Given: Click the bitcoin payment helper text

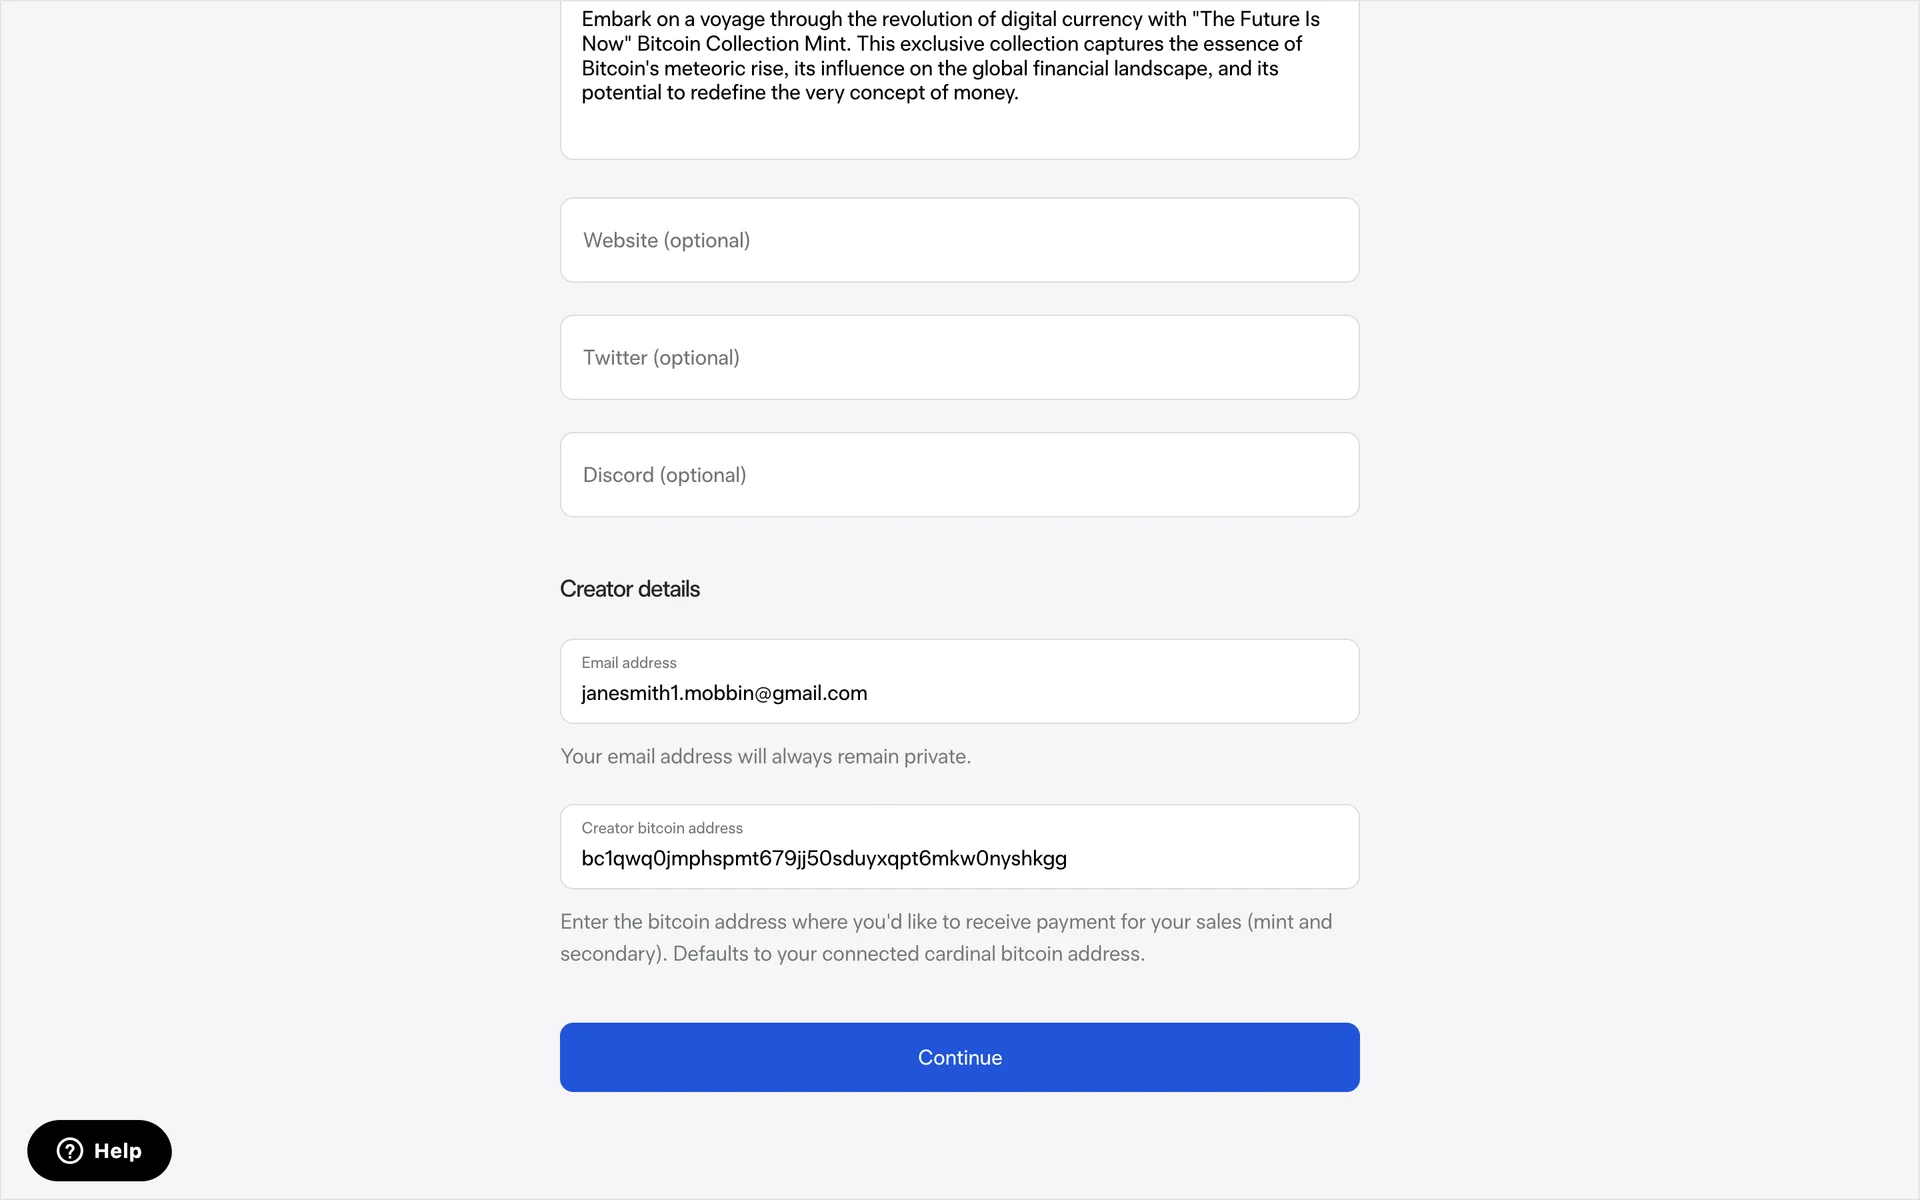Looking at the screenshot, I should [945, 922].
